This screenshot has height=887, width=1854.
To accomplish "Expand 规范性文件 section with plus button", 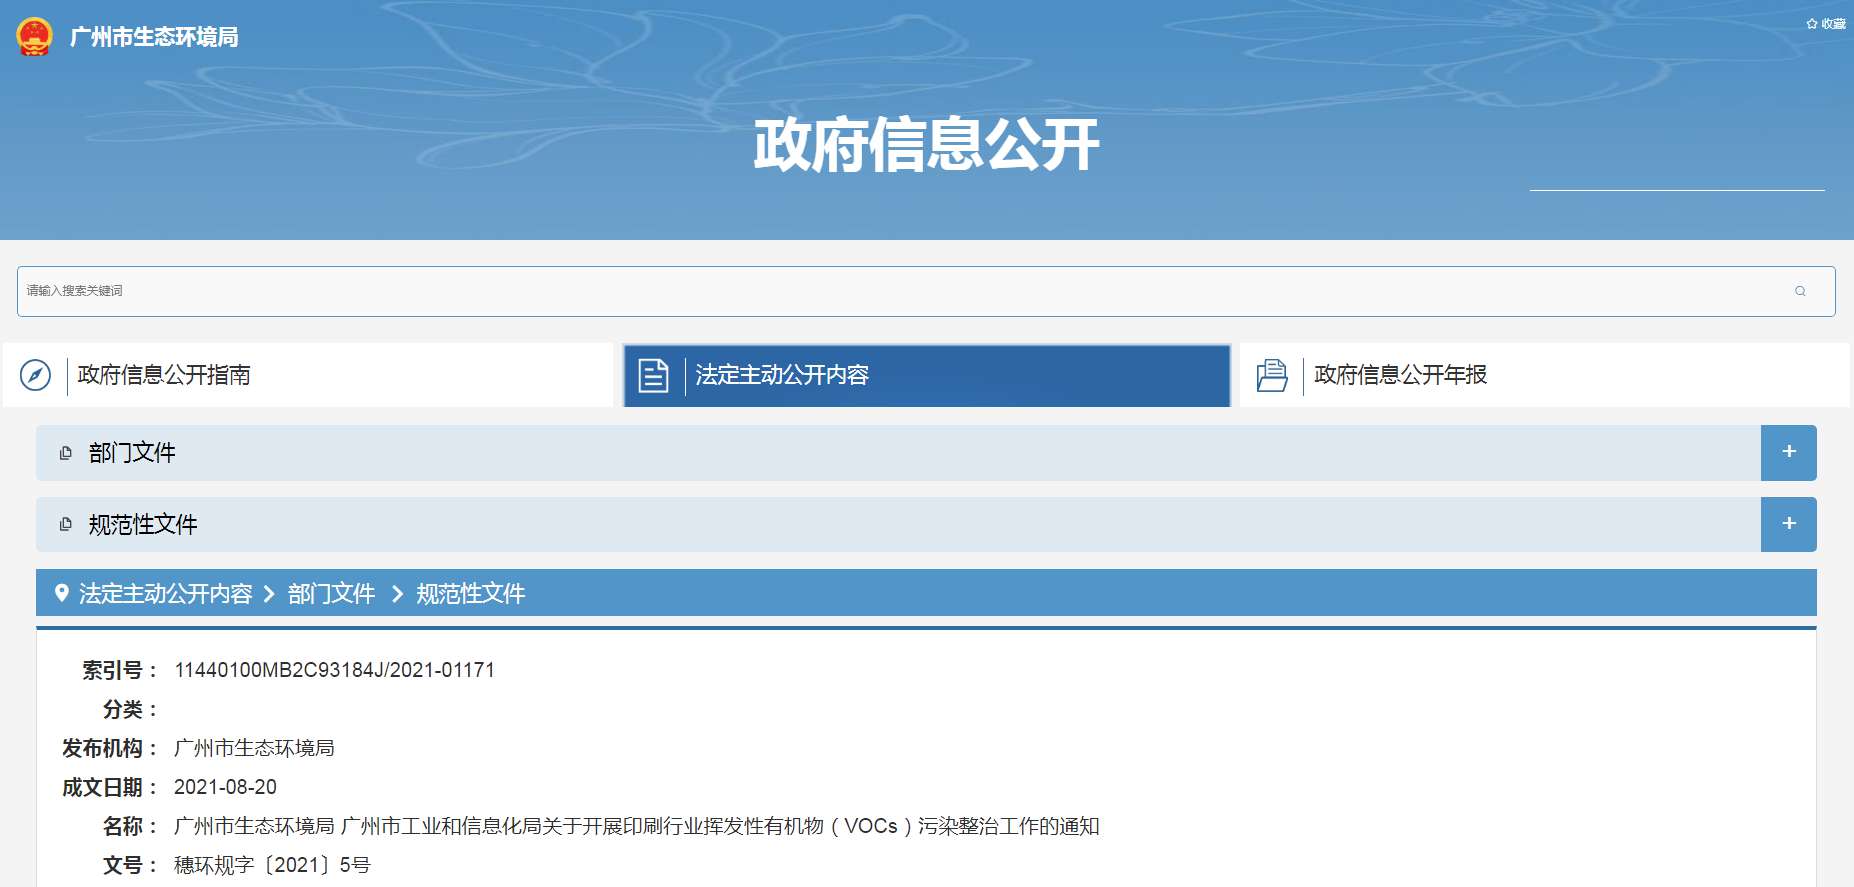I will (1788, 524).
